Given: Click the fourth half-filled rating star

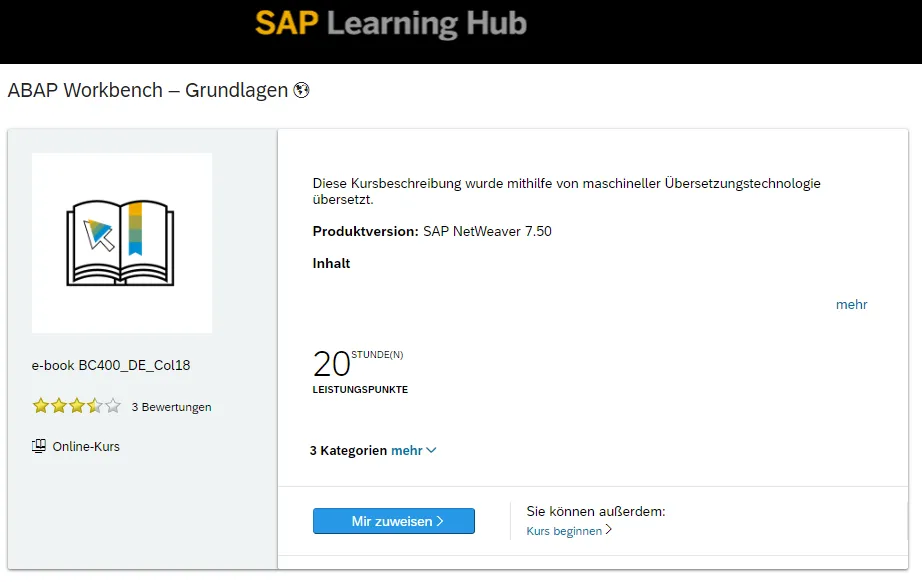Looking at the screenshot, I should click(95, 406).
